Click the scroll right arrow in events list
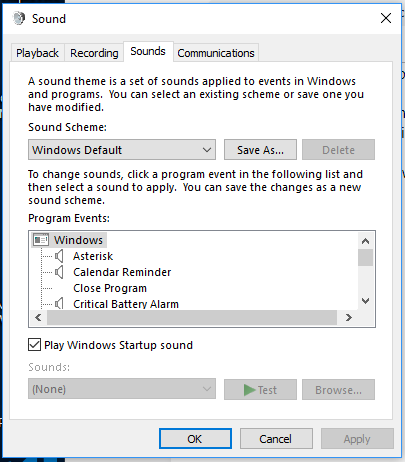 (349, 317)
